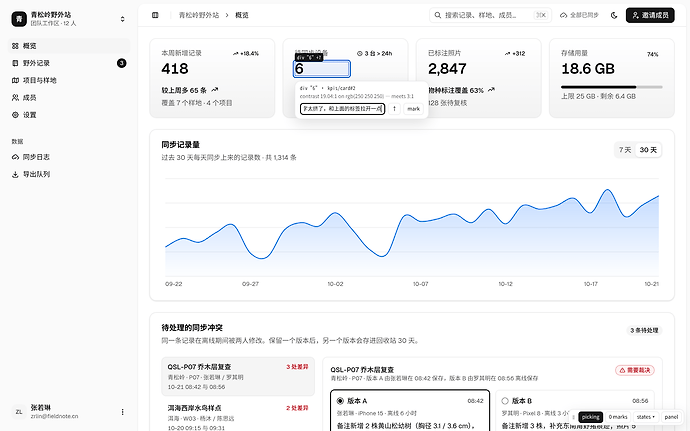This screenshot has width=690, height=431.
Task: Open the states dropdown in overlay toolbar
Action: (x=646, y=417)
